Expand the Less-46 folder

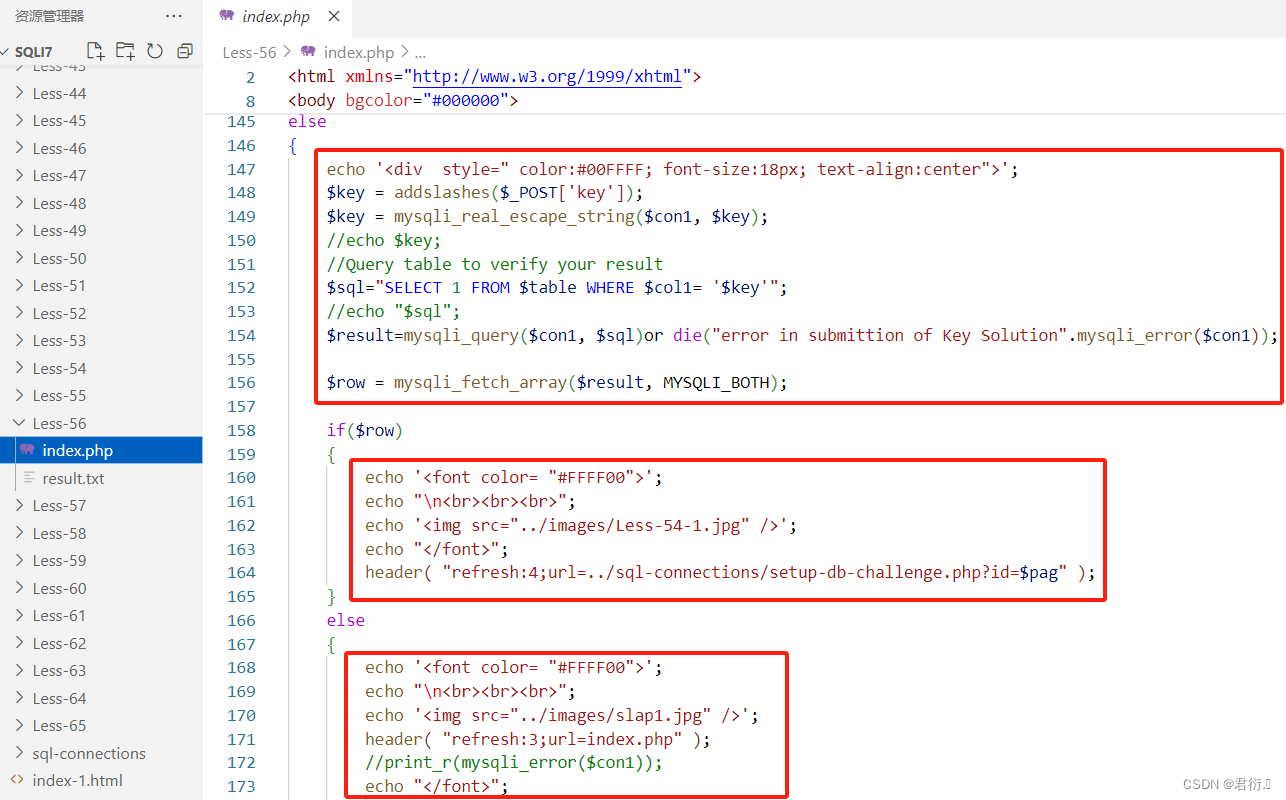coord(101,148)
